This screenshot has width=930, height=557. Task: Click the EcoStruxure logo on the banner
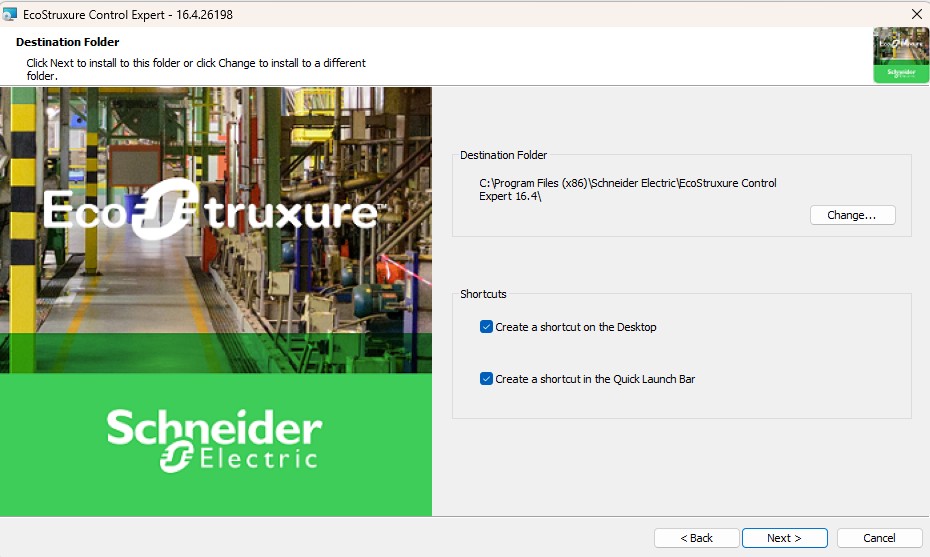(214, 210)
